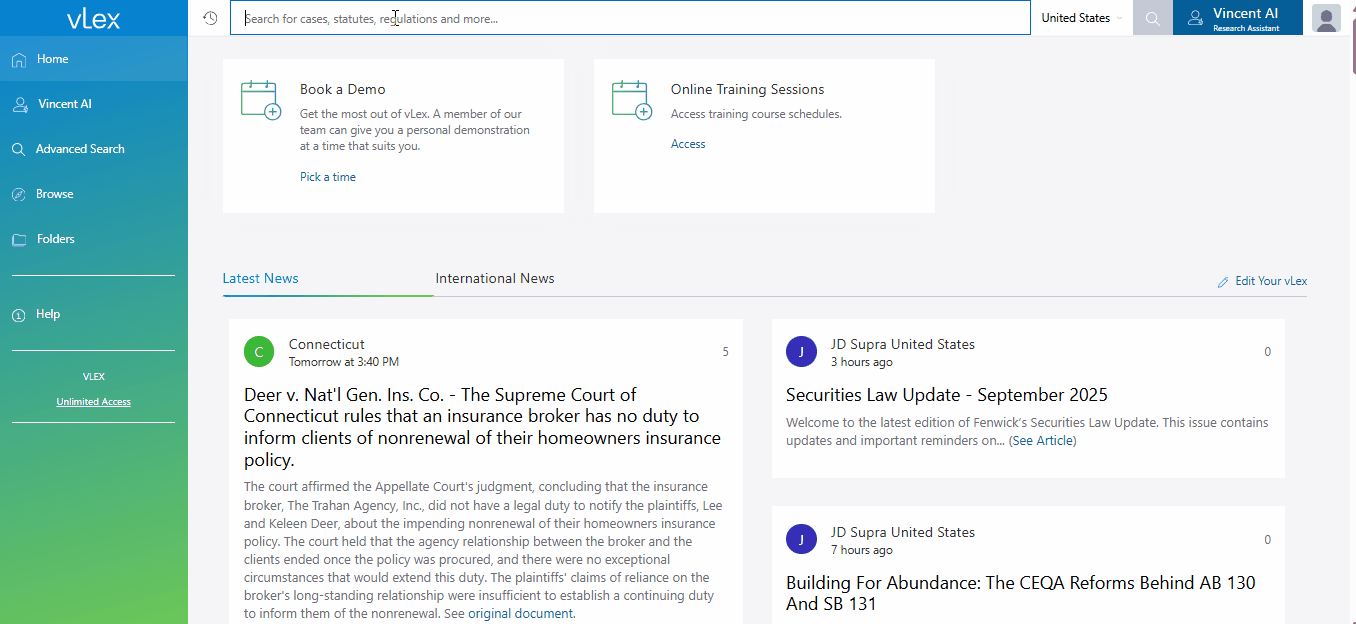The image size is (1356, 624).
Task: Open Advanced Search from the sidebar
Action: tap(80, 149)
